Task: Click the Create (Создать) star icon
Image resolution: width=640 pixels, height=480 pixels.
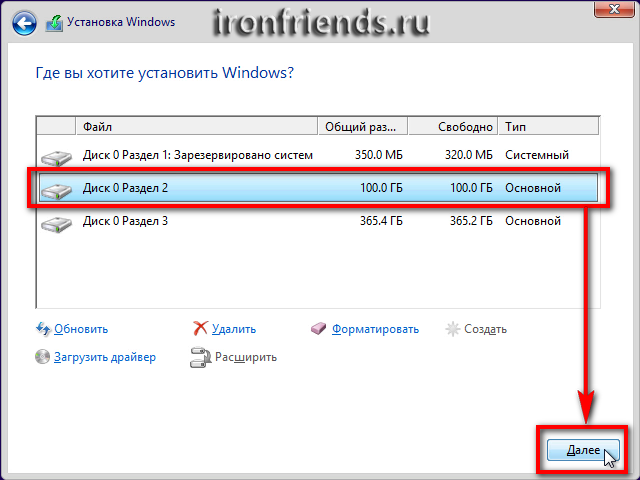Action: (x=453, y=329)
